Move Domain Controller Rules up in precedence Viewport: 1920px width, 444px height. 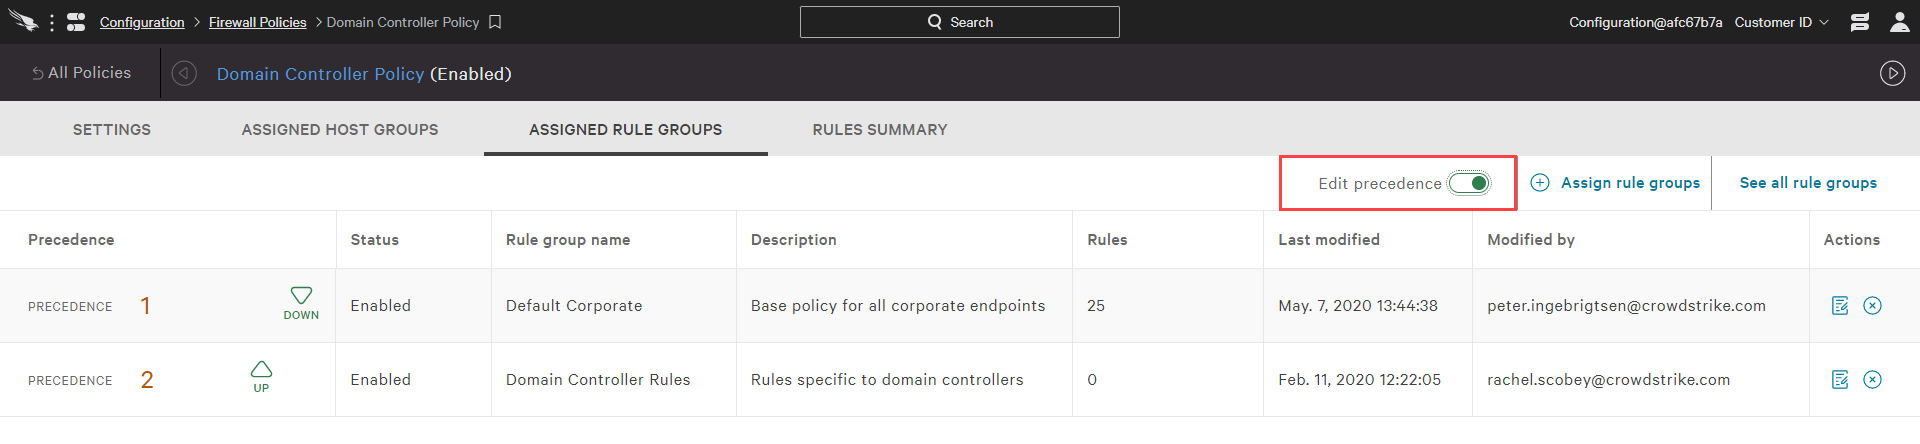click(x=261, y=377)
